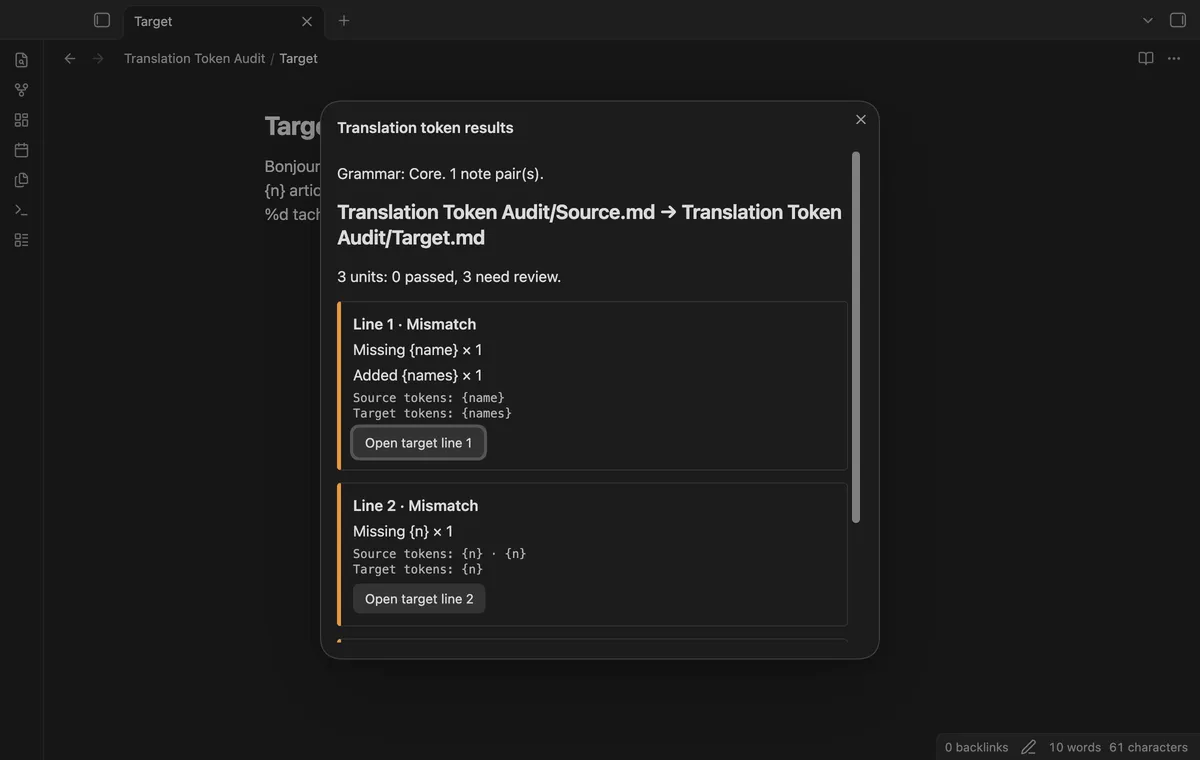1200x760 pixels.
Task: Open target line 1
Action: [x=418, y=443]
